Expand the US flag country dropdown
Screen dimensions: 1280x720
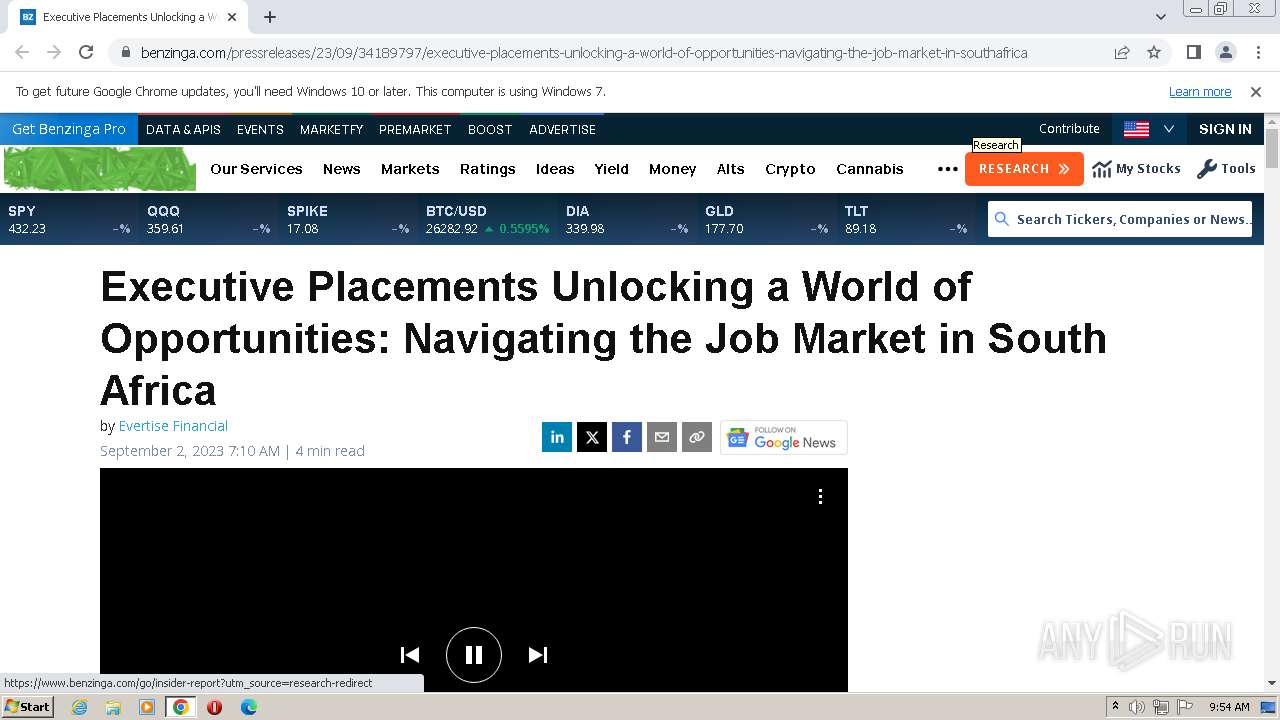coord(1149,129)
